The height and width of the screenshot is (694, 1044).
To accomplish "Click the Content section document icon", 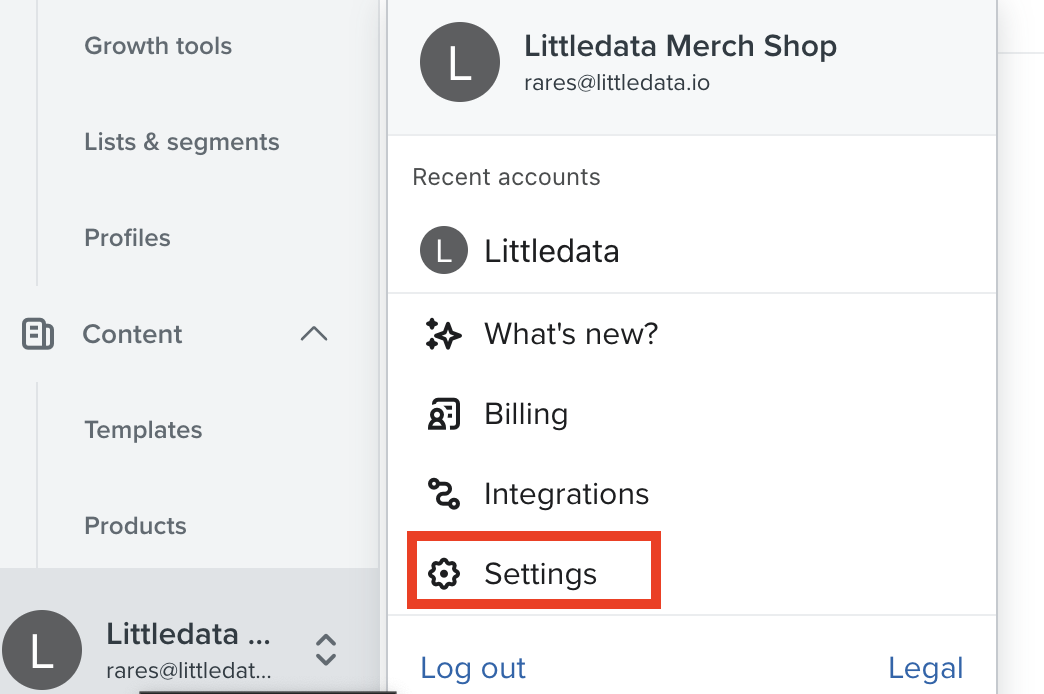I will (x=37, y=334).
